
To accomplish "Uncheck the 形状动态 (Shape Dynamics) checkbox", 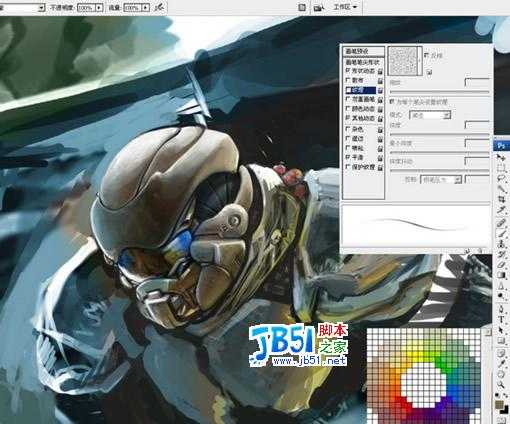I will pos(348,71).
